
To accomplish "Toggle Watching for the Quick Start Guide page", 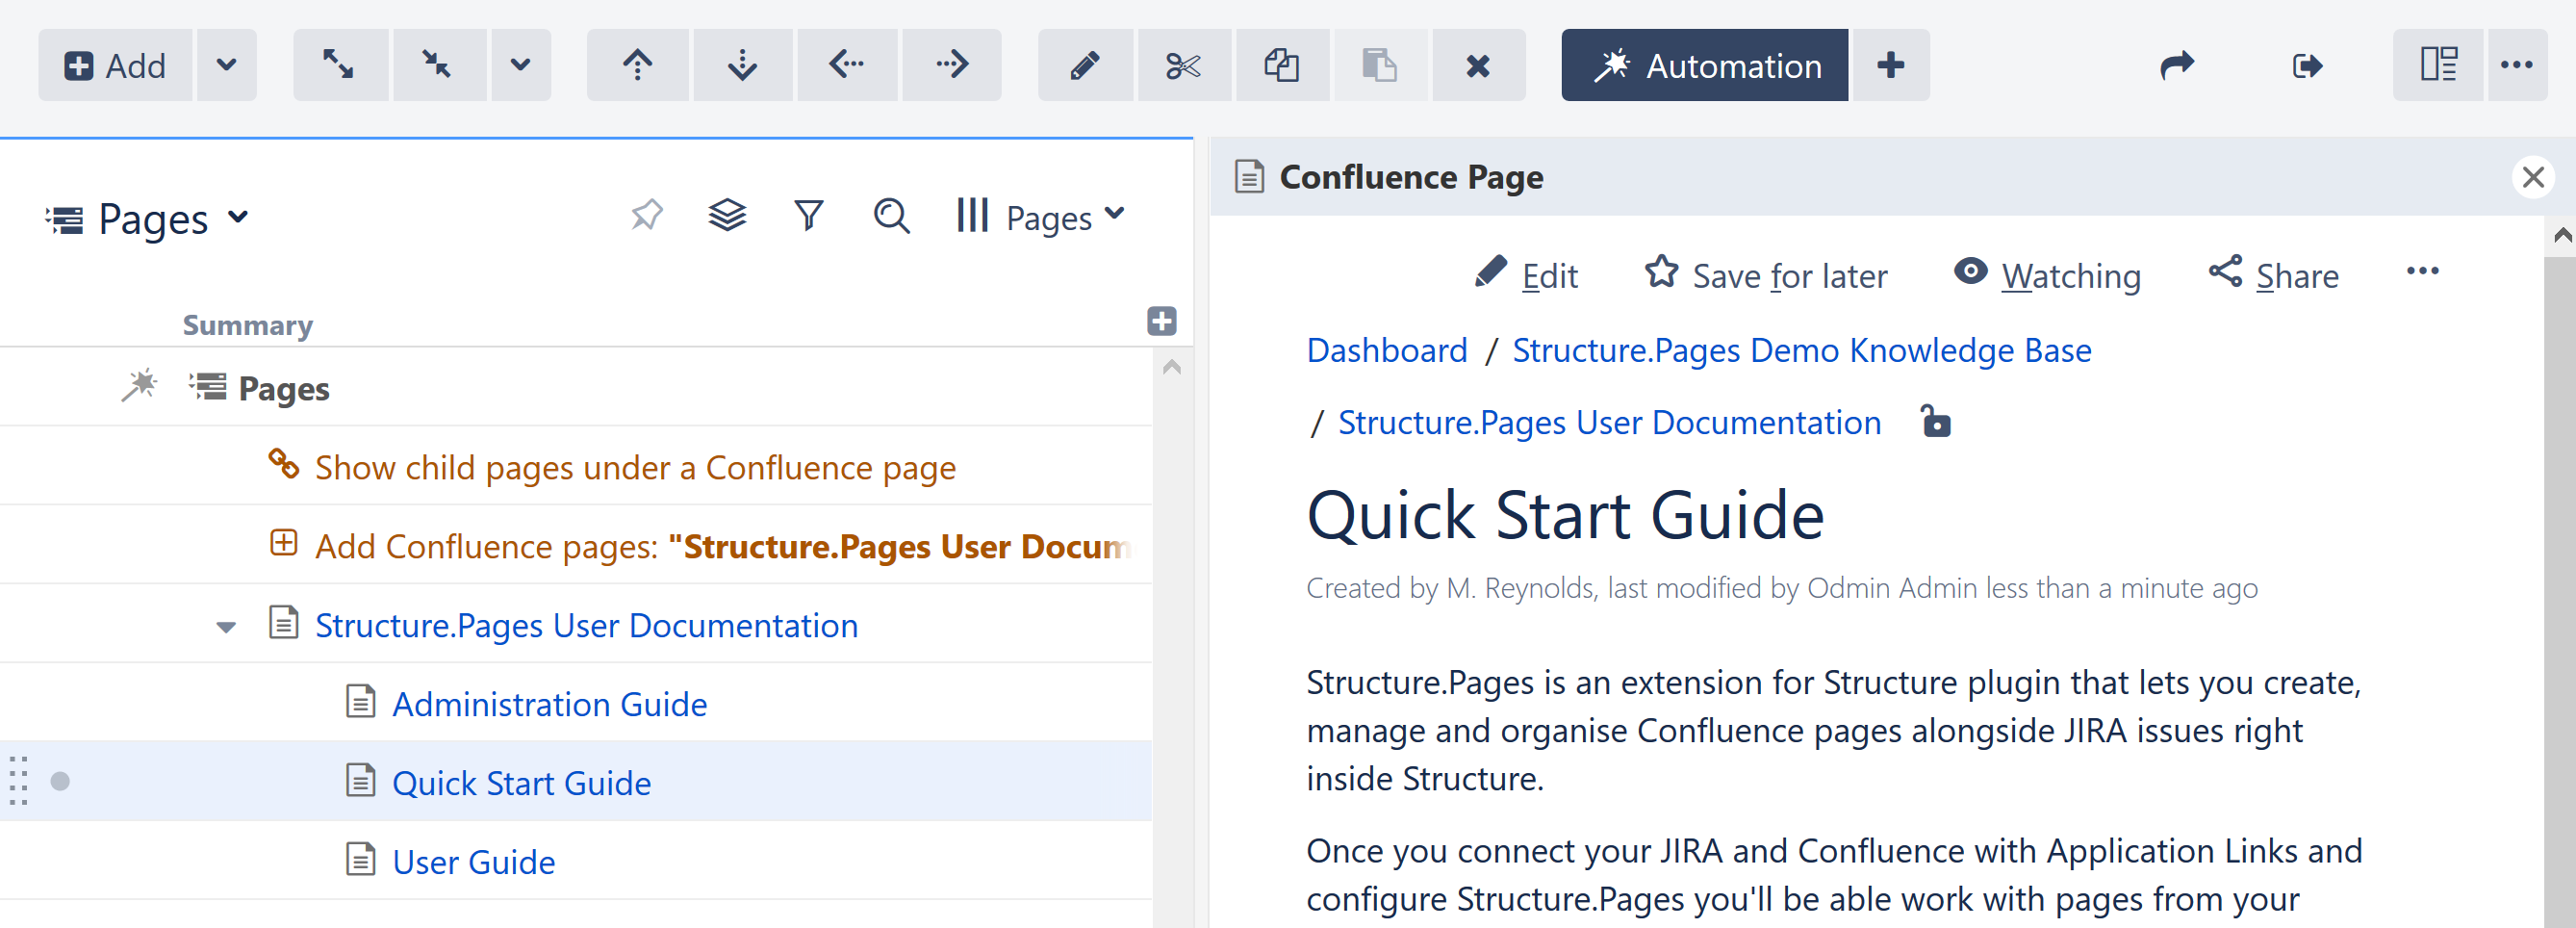I will (x=2046, y=275).
